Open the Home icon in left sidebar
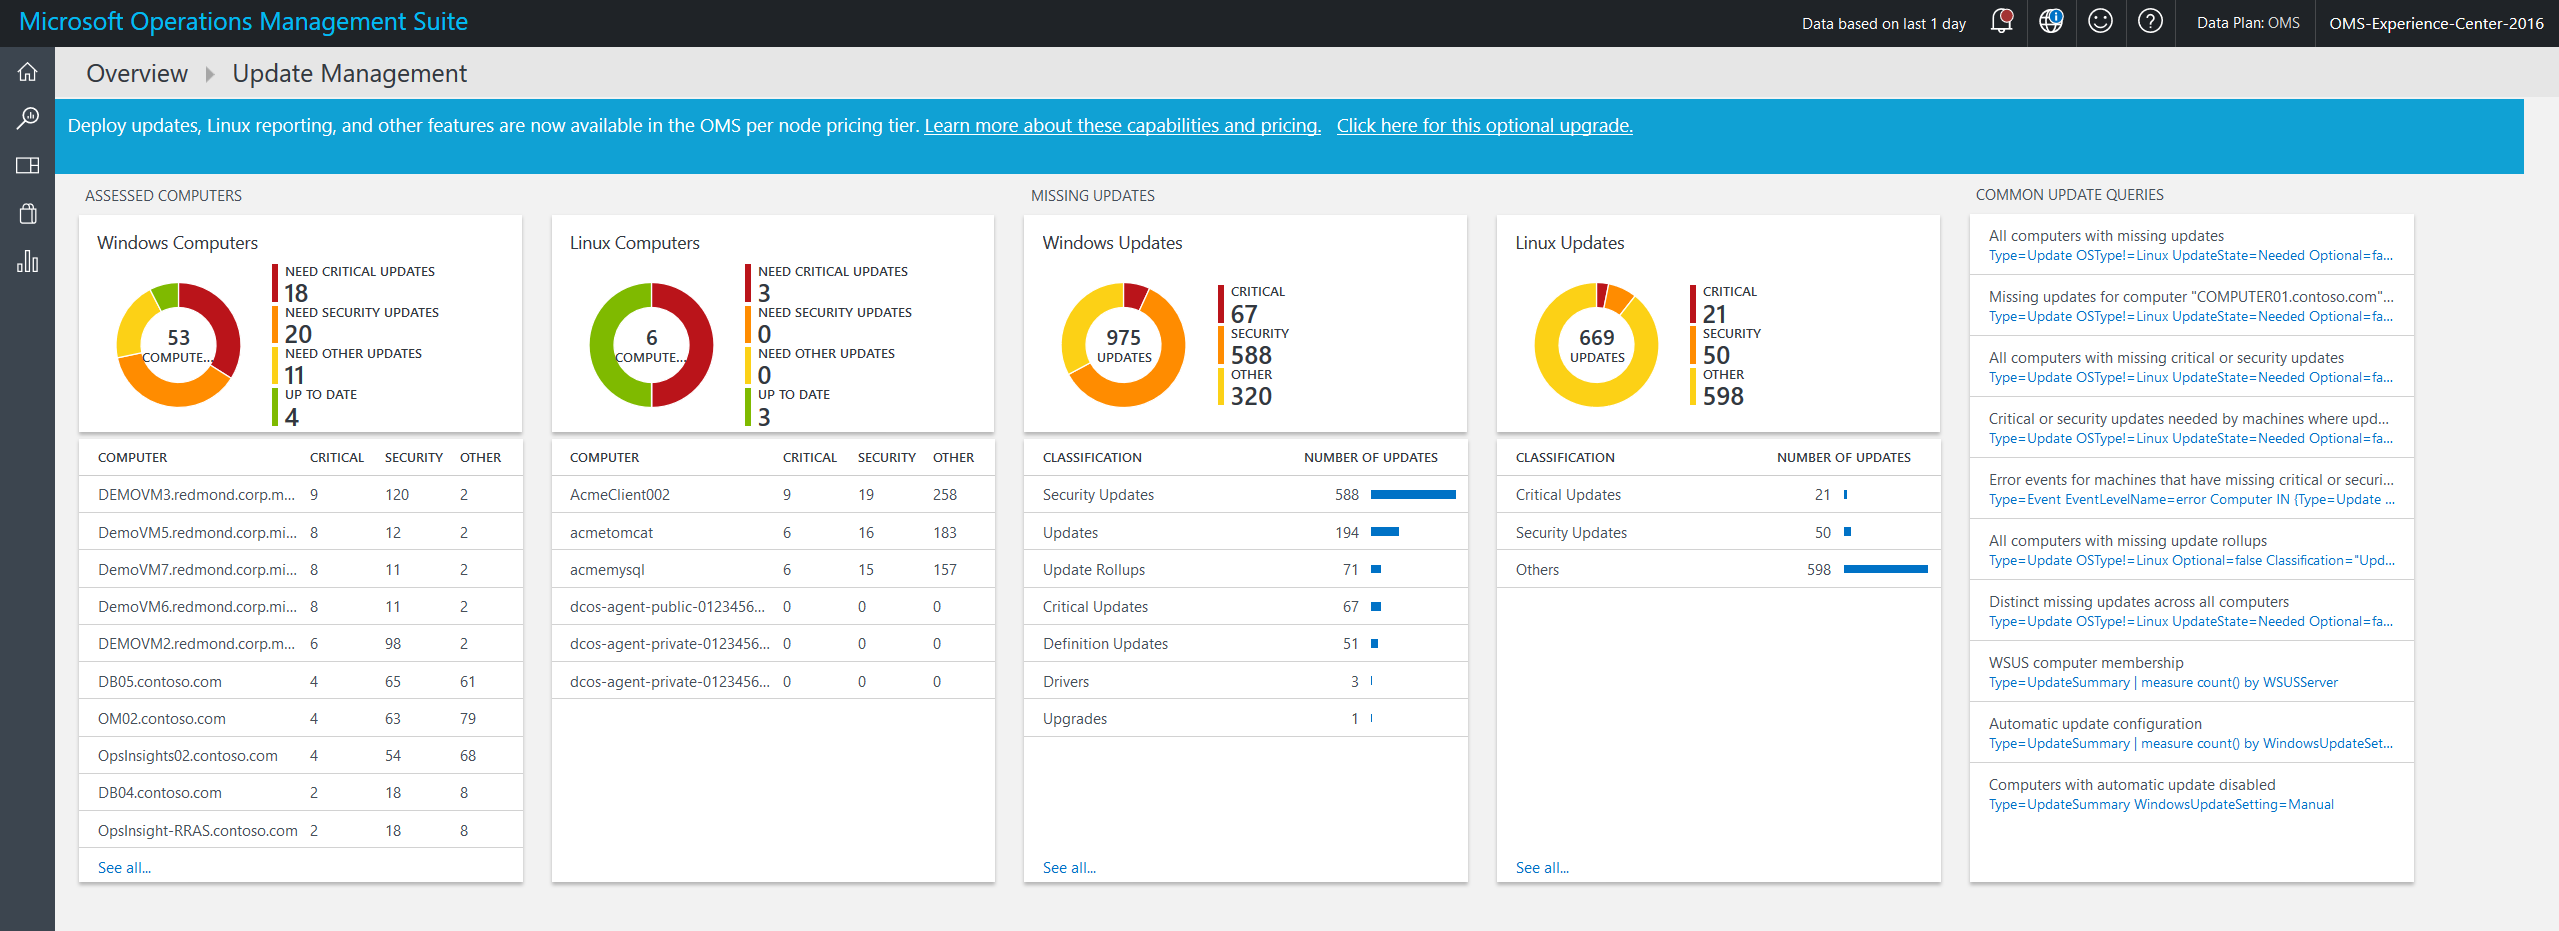This screenshot has width=2559, height=931. [x=27, y=72]
